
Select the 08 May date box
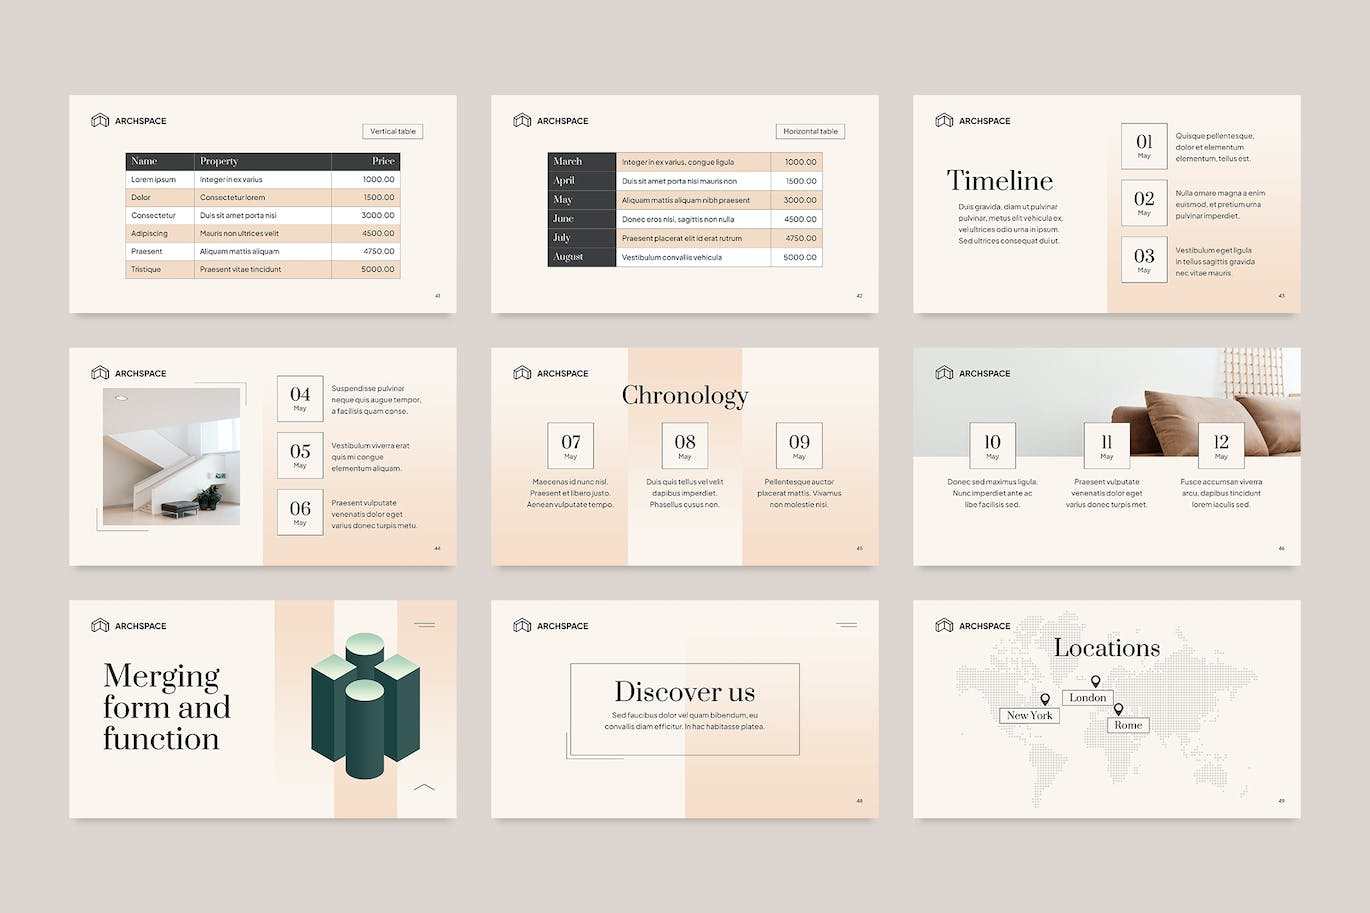point(685,446)
